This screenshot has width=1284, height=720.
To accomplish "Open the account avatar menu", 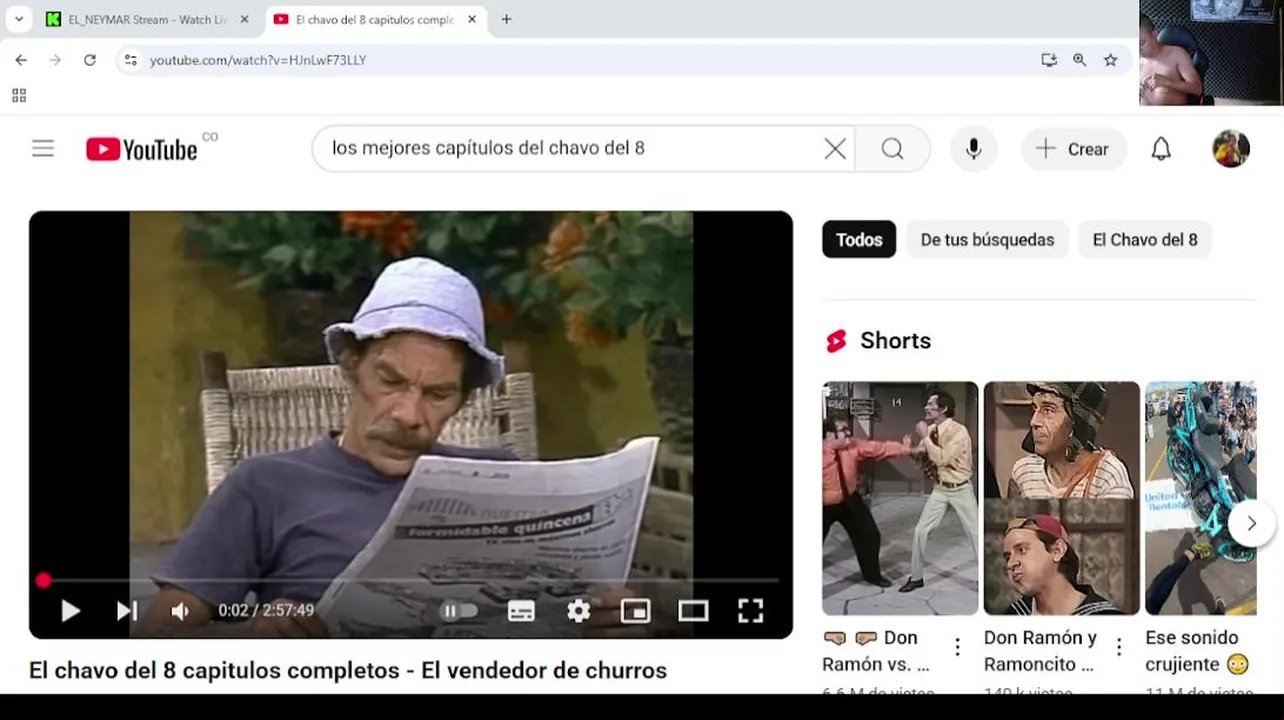I will coord(1231,149).
